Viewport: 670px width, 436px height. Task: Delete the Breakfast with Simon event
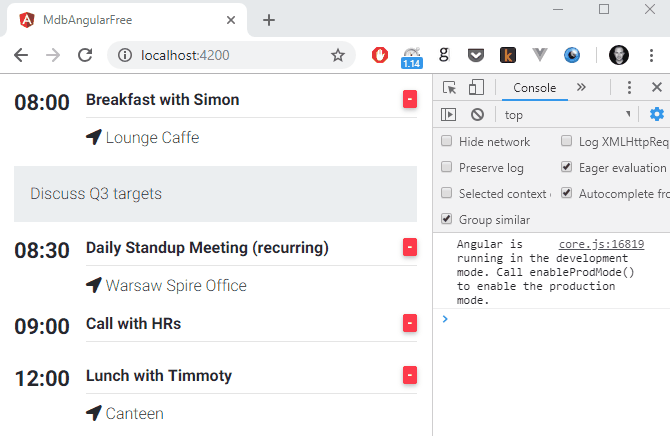(409, 99)
